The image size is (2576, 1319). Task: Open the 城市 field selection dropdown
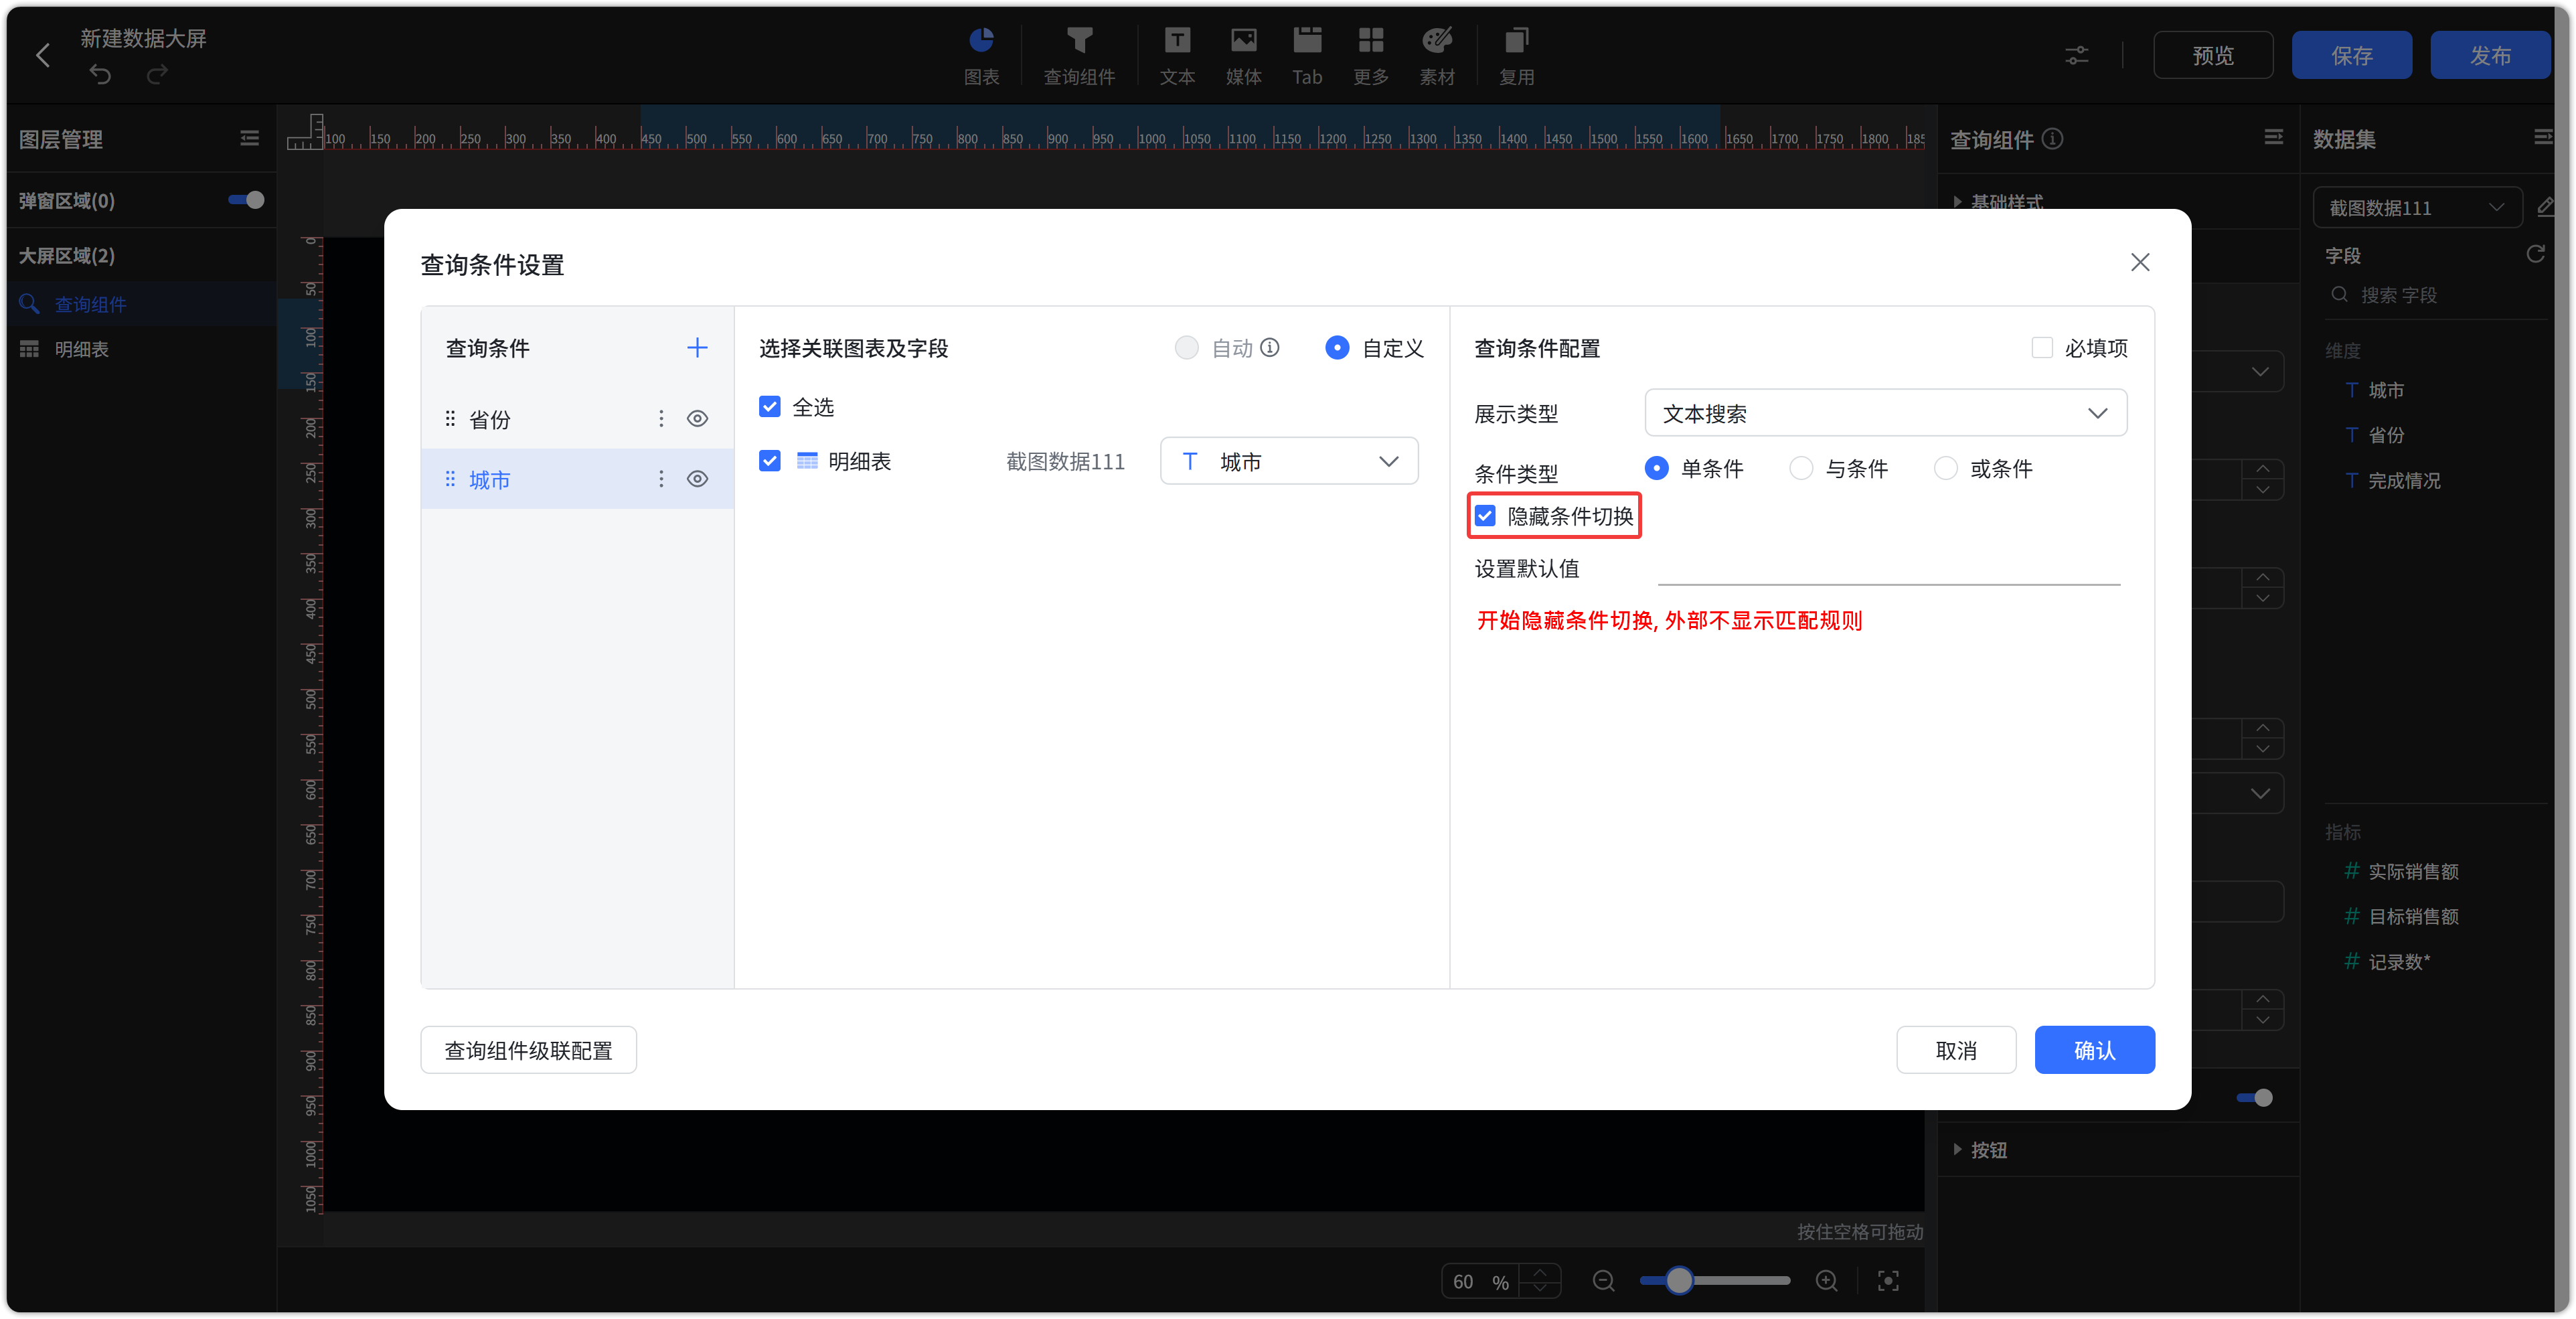1289,461
